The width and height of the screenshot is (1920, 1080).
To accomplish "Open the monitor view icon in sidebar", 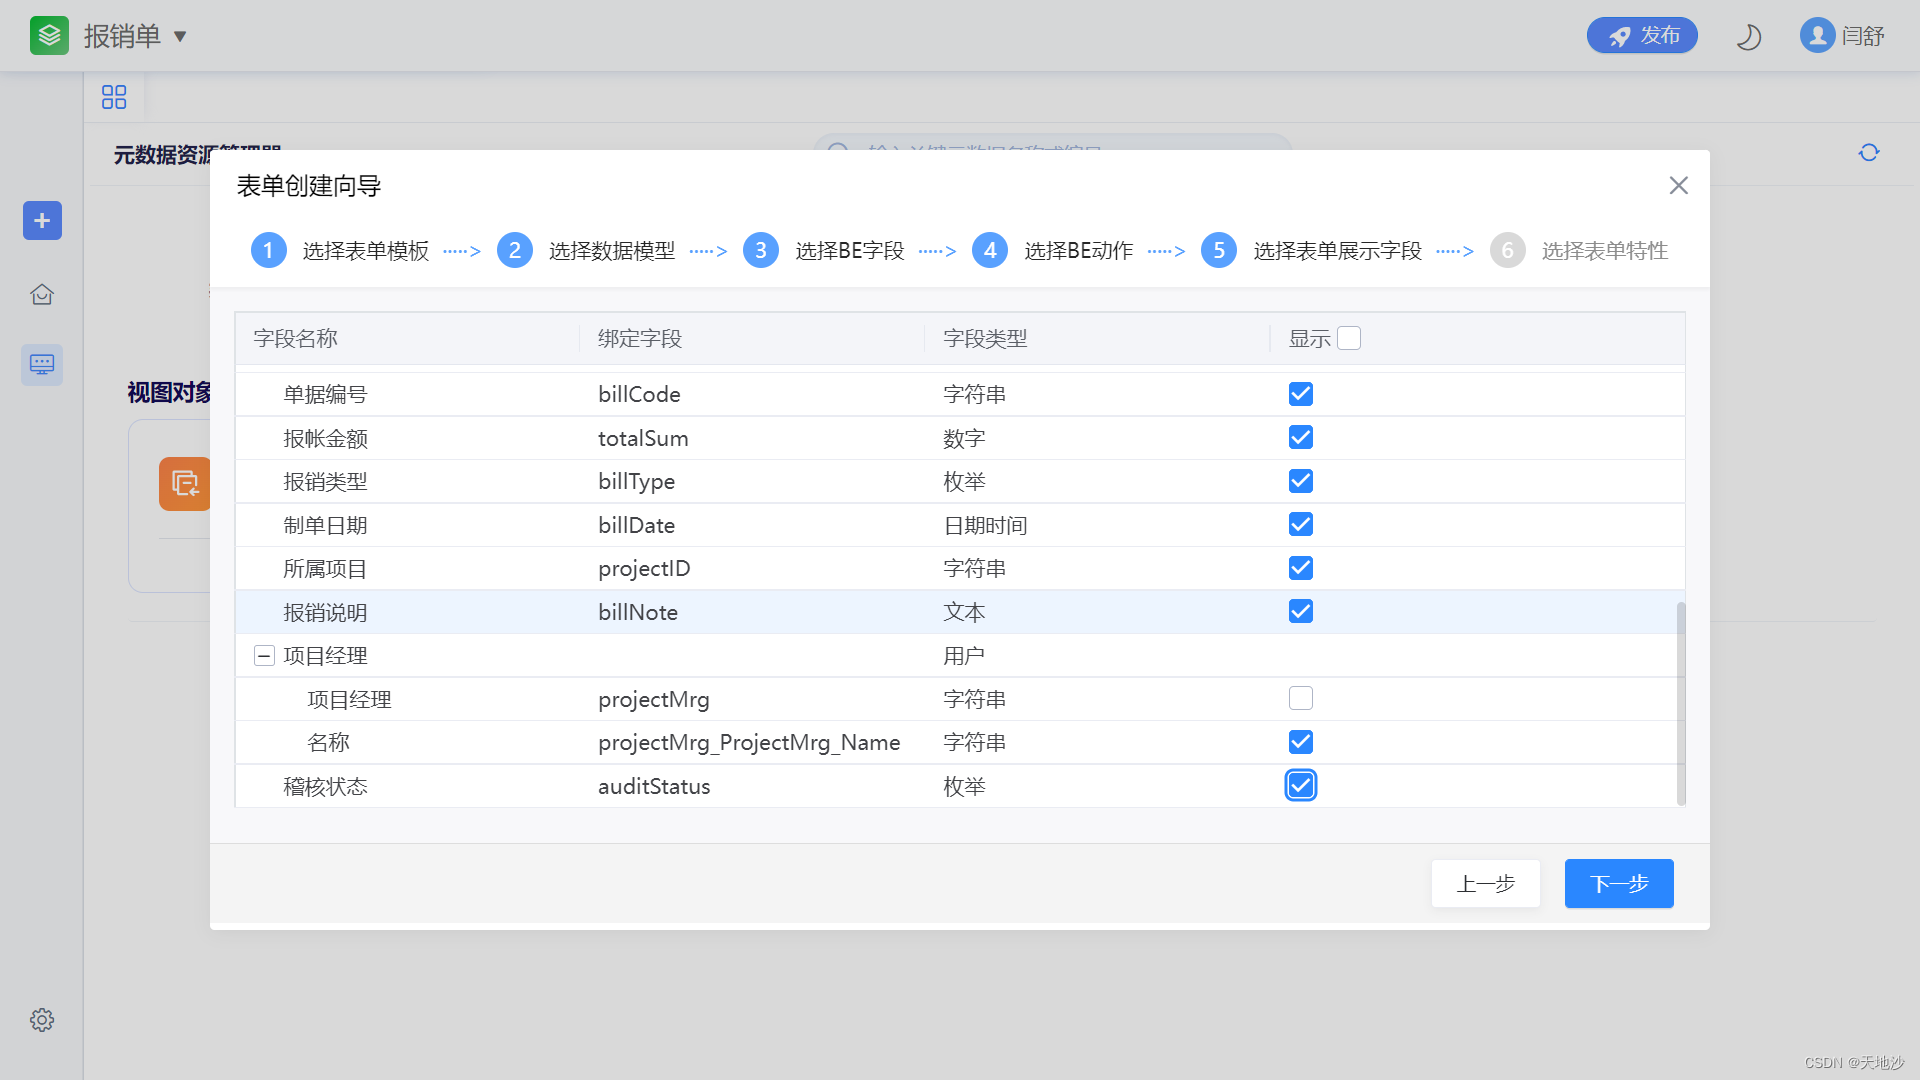I will point(42,364).
